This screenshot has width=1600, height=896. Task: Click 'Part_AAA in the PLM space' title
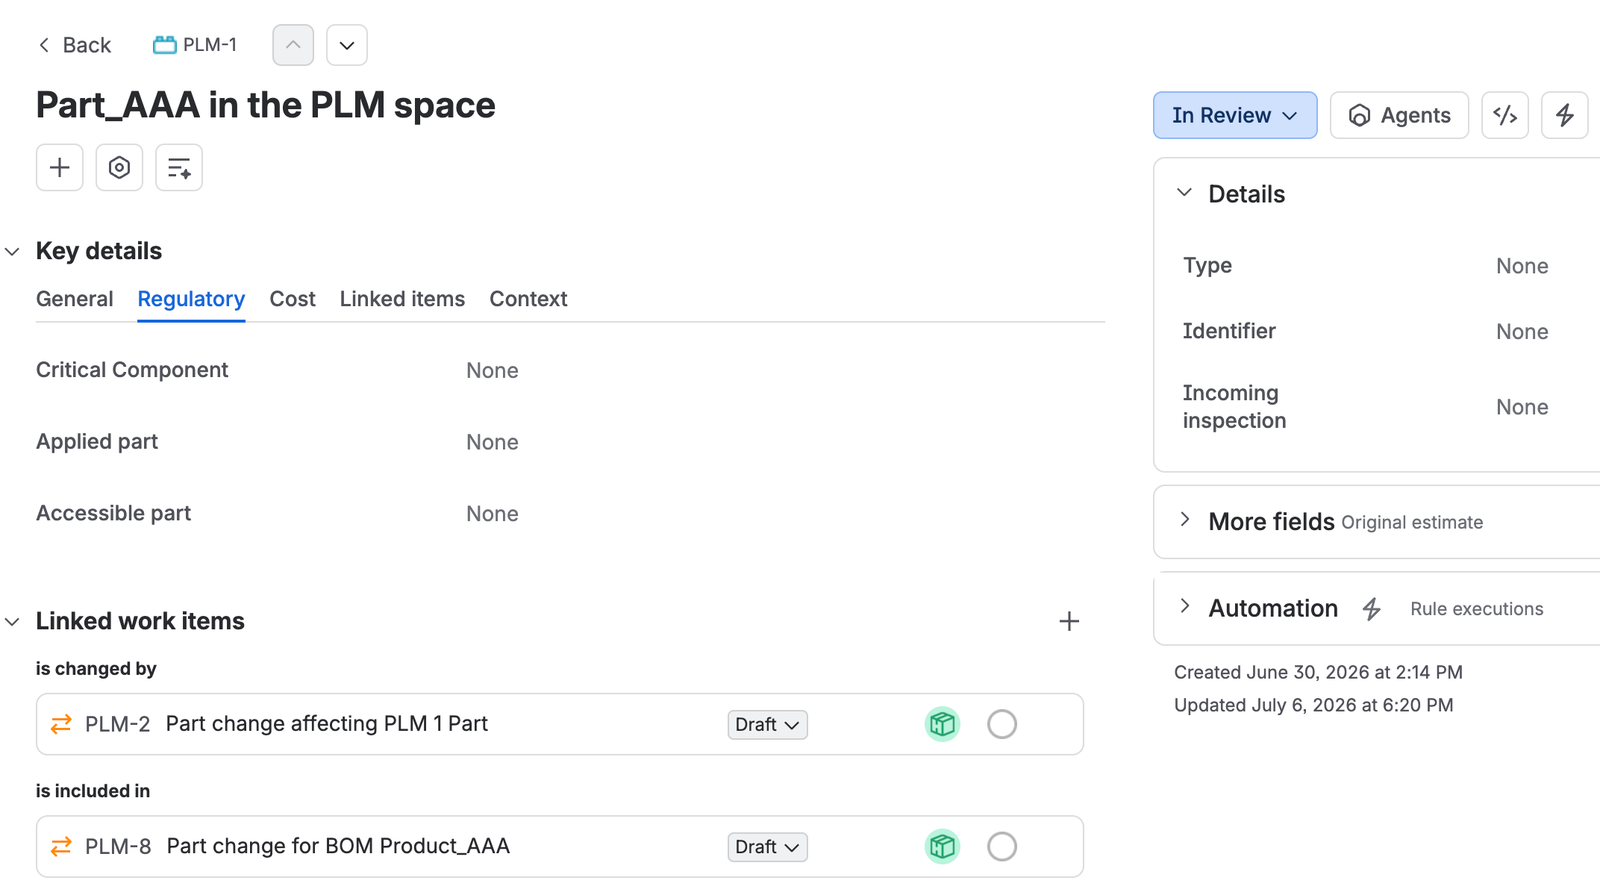click(266, 105)
